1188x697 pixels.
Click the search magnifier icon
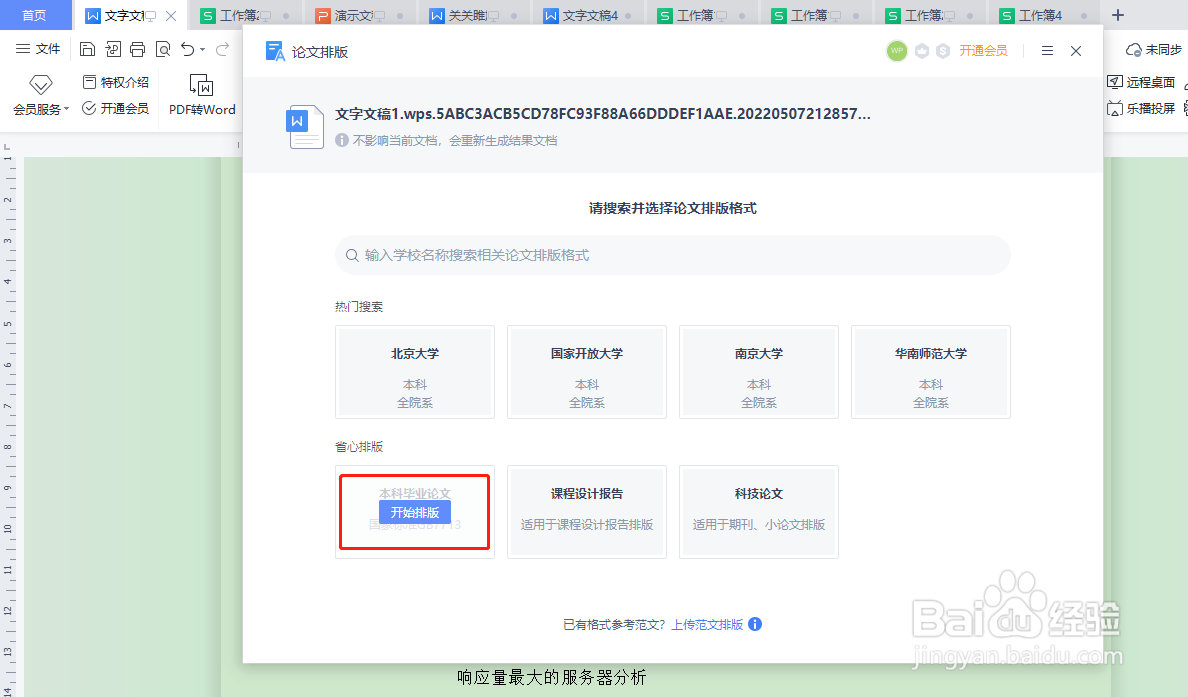[x=352, y=255]
